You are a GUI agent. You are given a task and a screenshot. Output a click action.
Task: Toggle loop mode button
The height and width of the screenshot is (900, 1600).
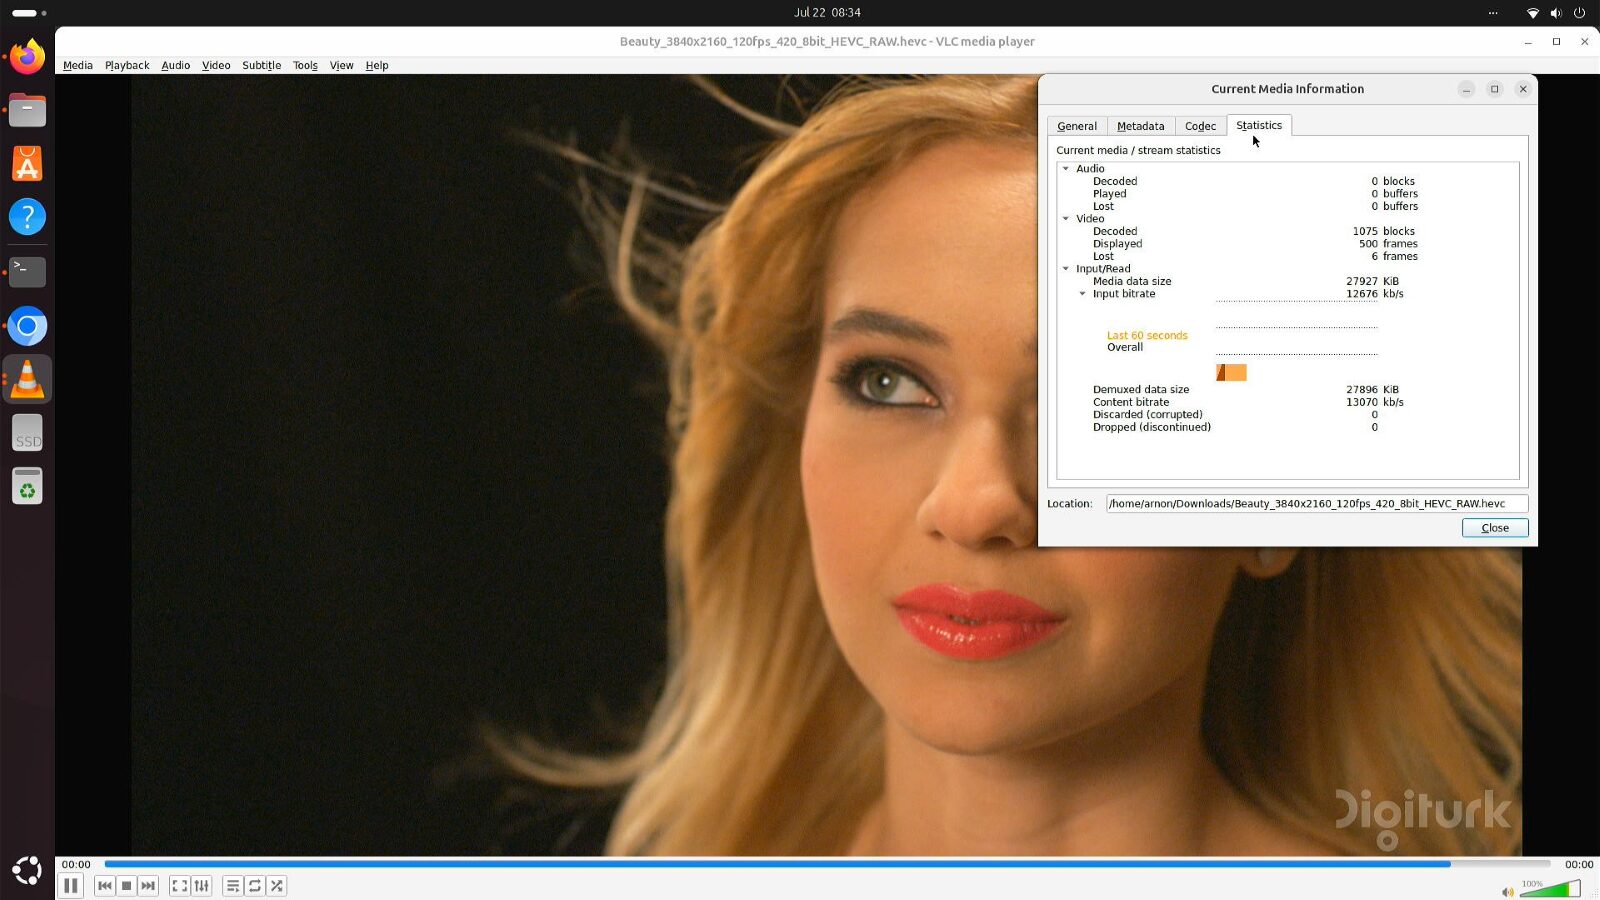255,886
